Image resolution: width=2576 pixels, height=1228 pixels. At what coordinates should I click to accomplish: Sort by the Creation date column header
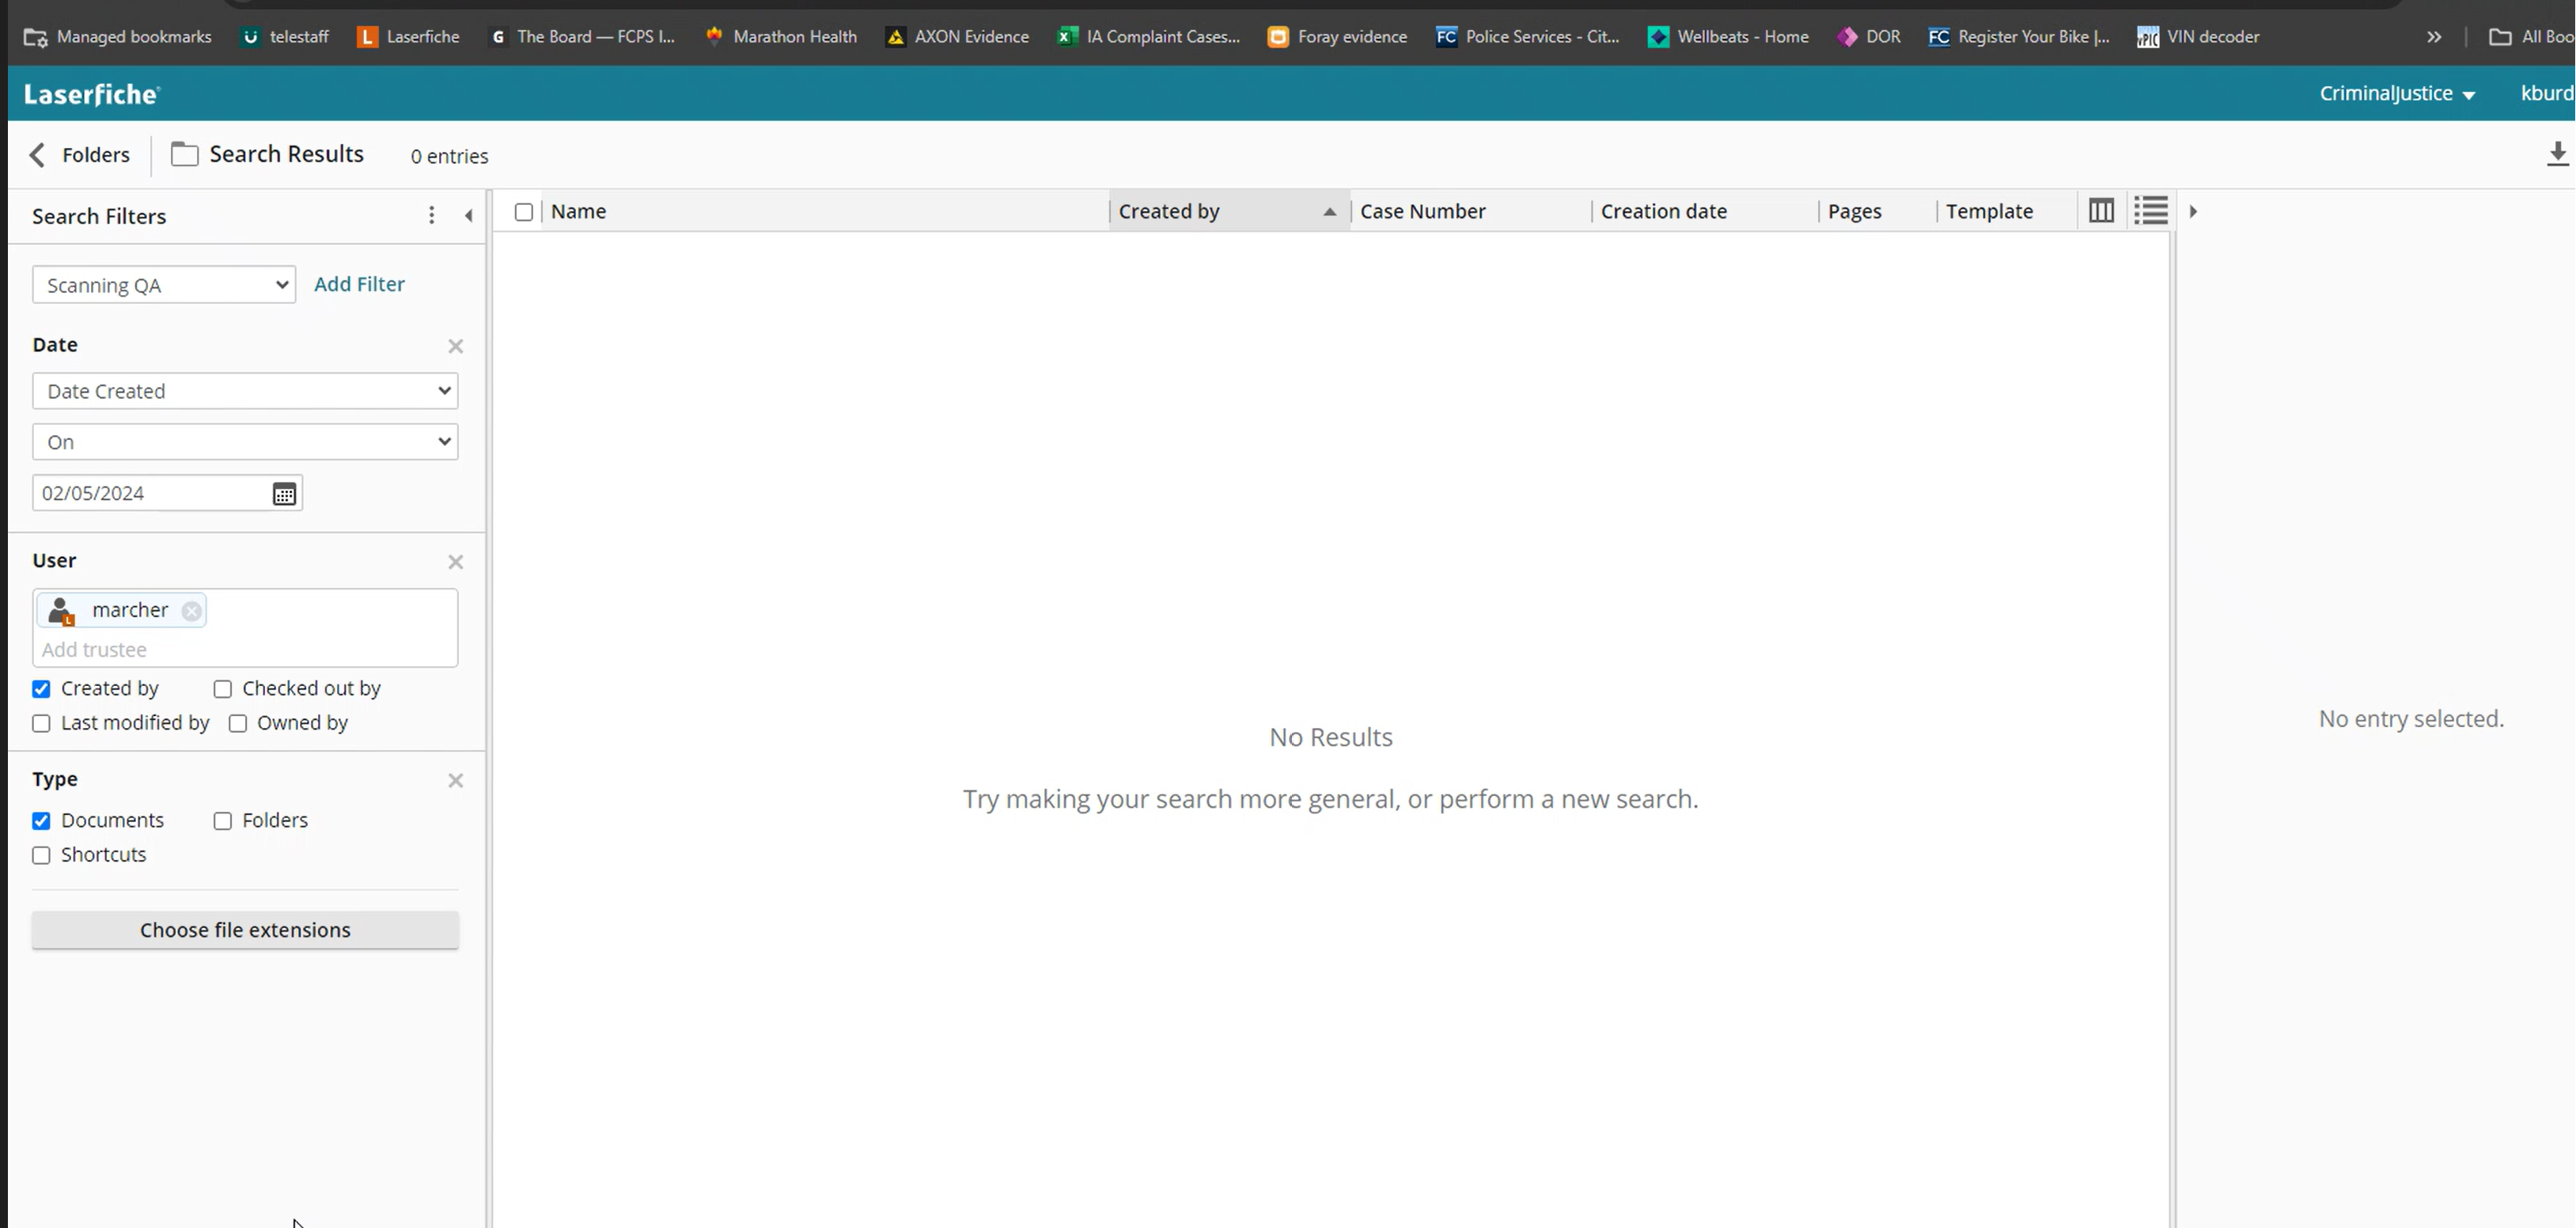[x=1663, y=211]
